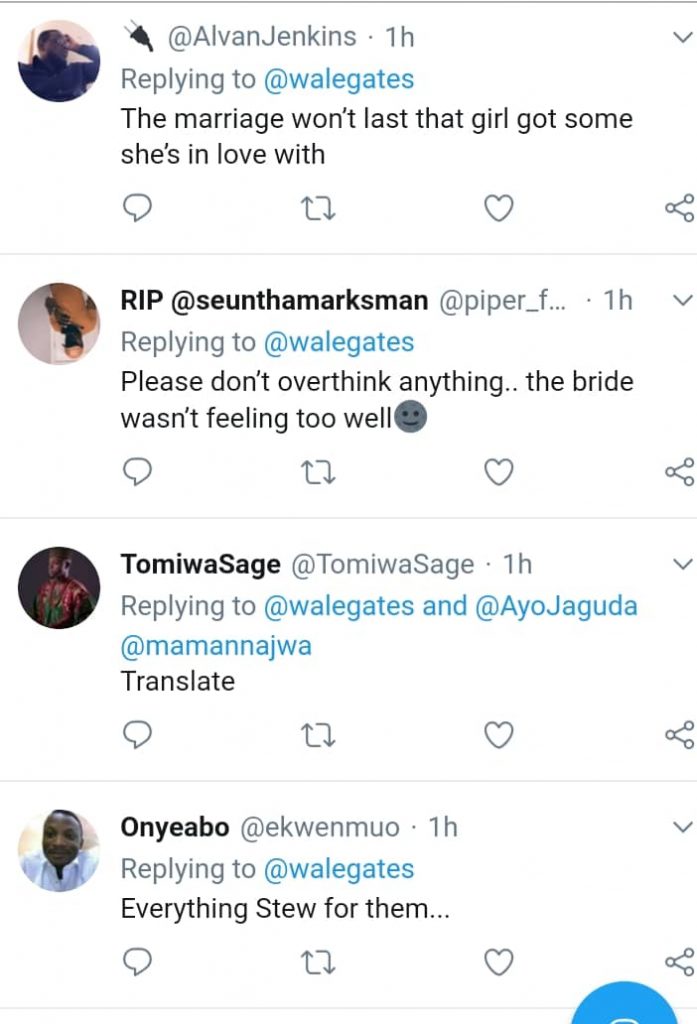This screenshot has height=1024, width=697.
Task: Open dropdown chevron on TomiwaSage's tweet
Action: coord(682,563)
